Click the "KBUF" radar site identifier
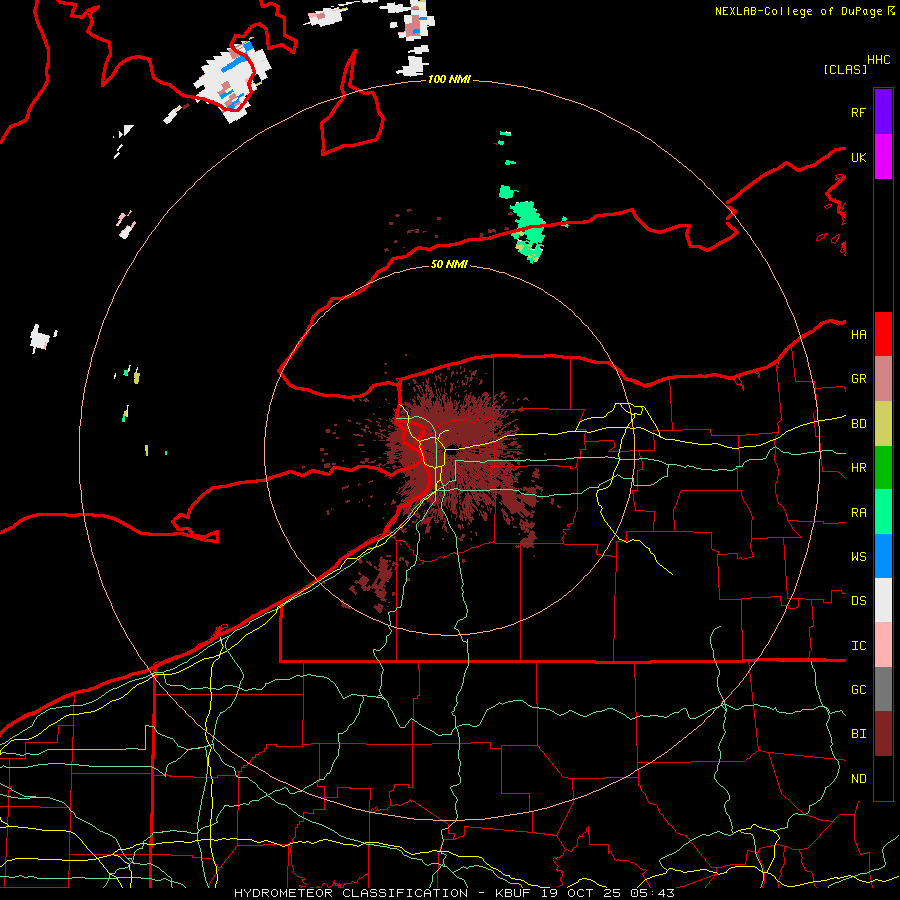 (514, 893)
